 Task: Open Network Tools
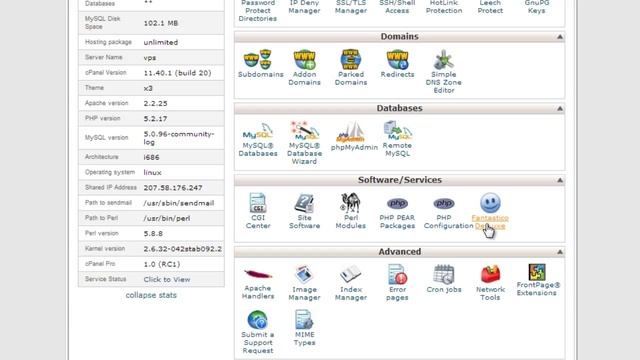tap(490, 274)
